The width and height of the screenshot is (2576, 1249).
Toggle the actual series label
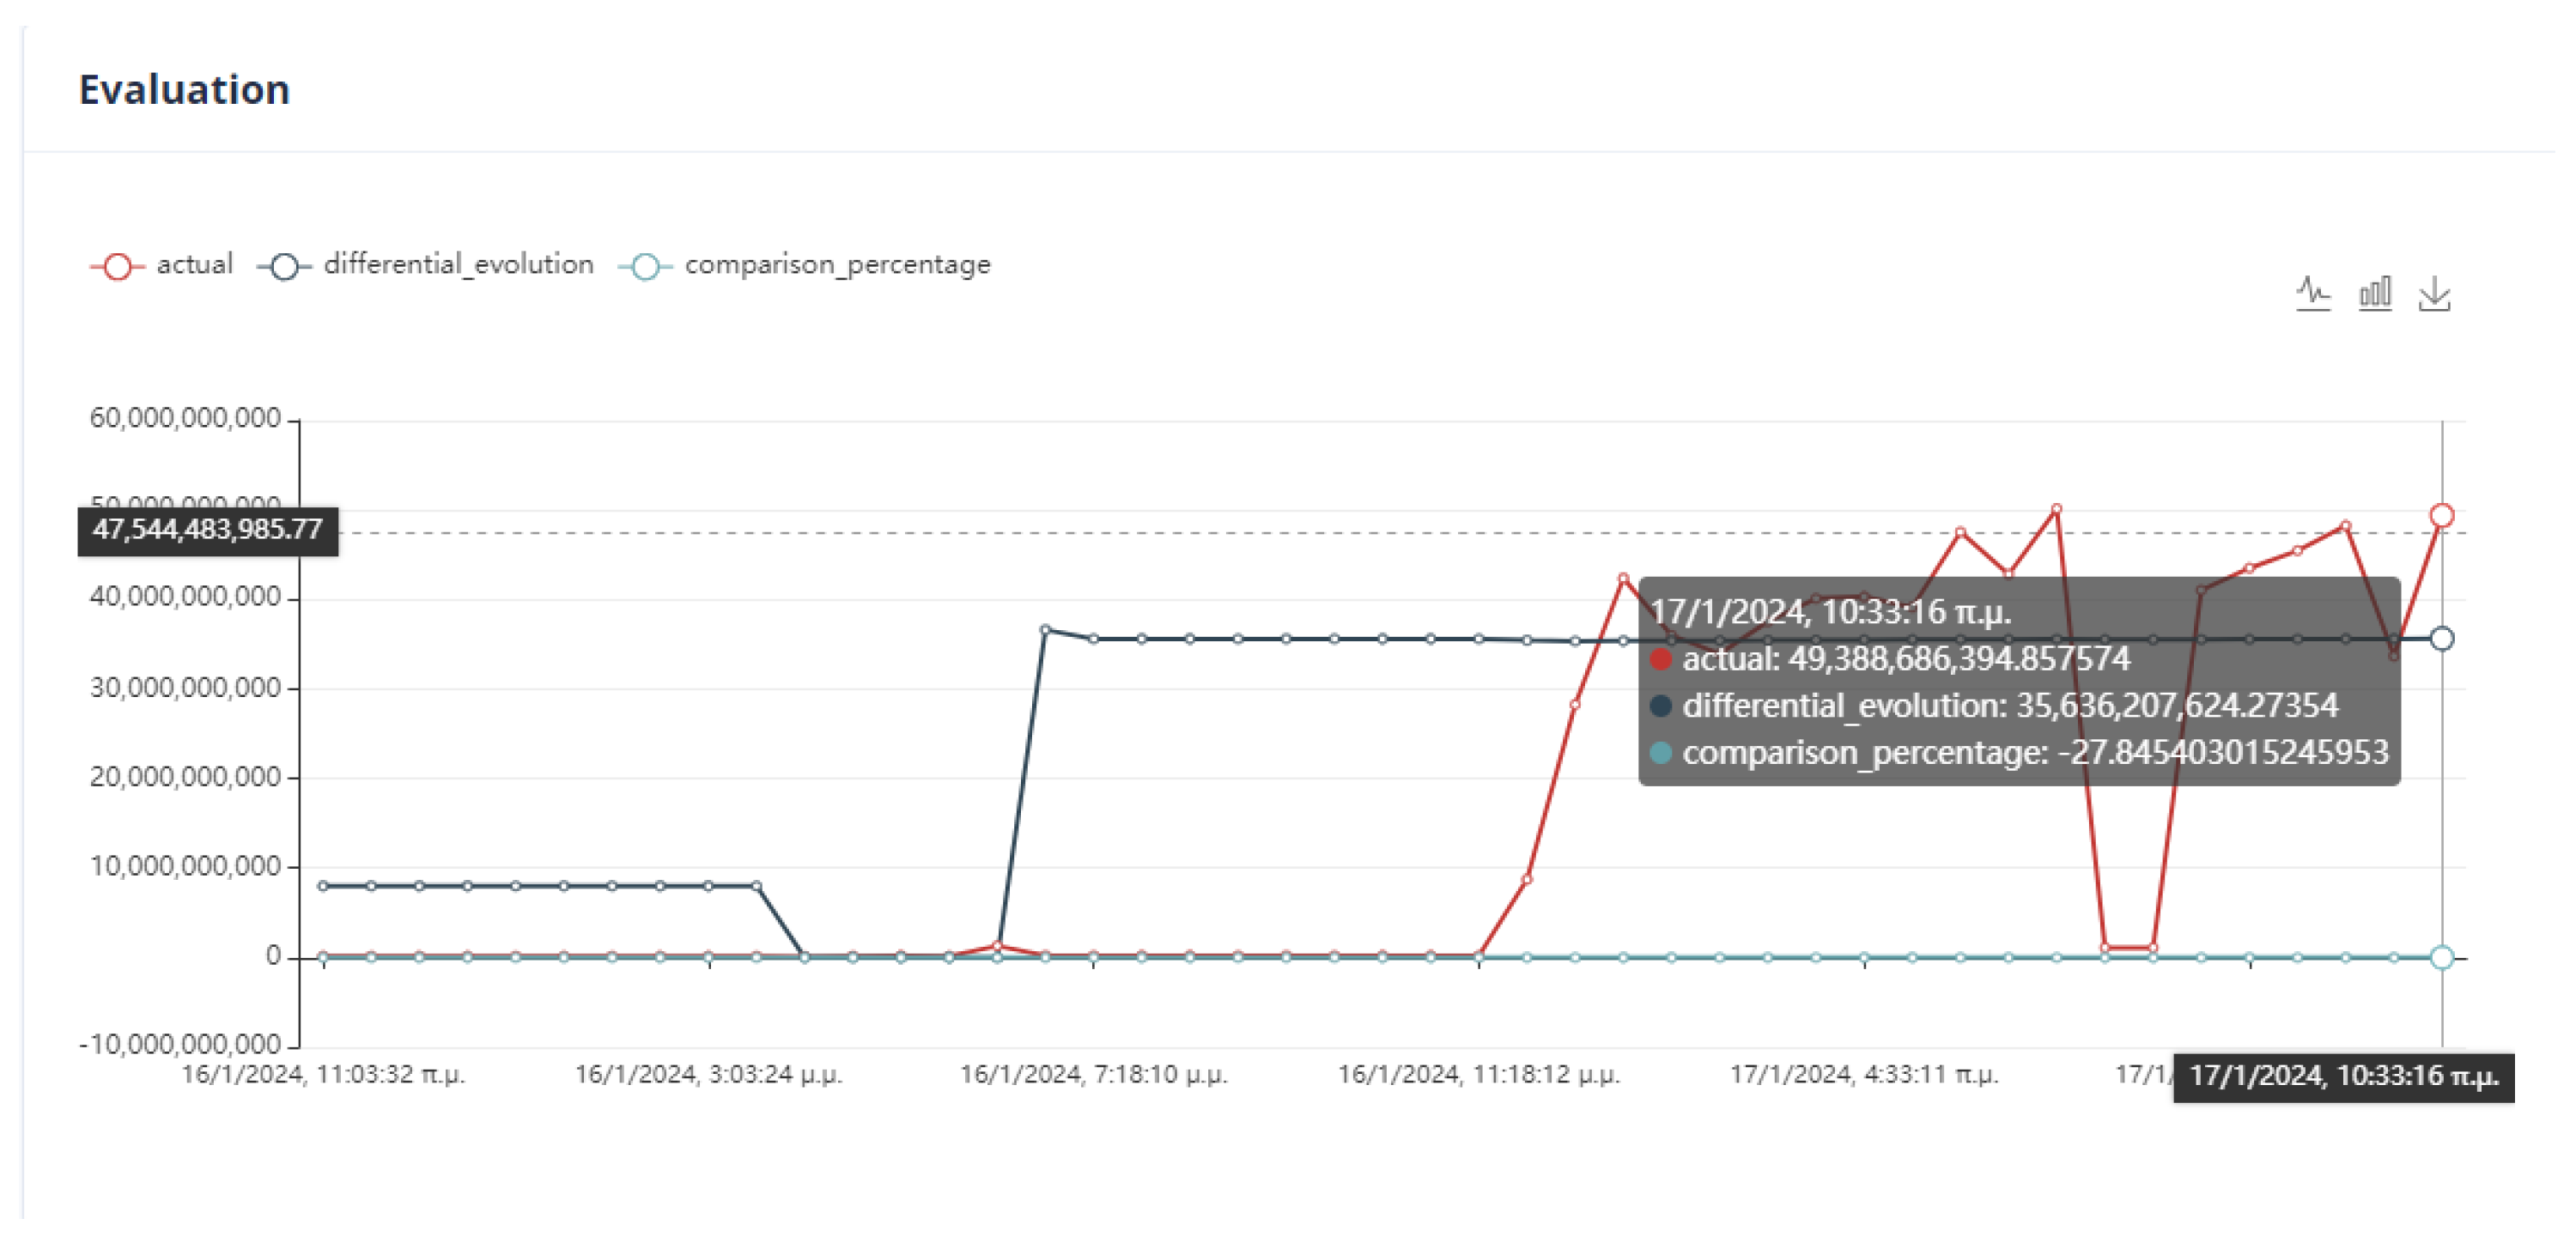click(x=194, y=264)
